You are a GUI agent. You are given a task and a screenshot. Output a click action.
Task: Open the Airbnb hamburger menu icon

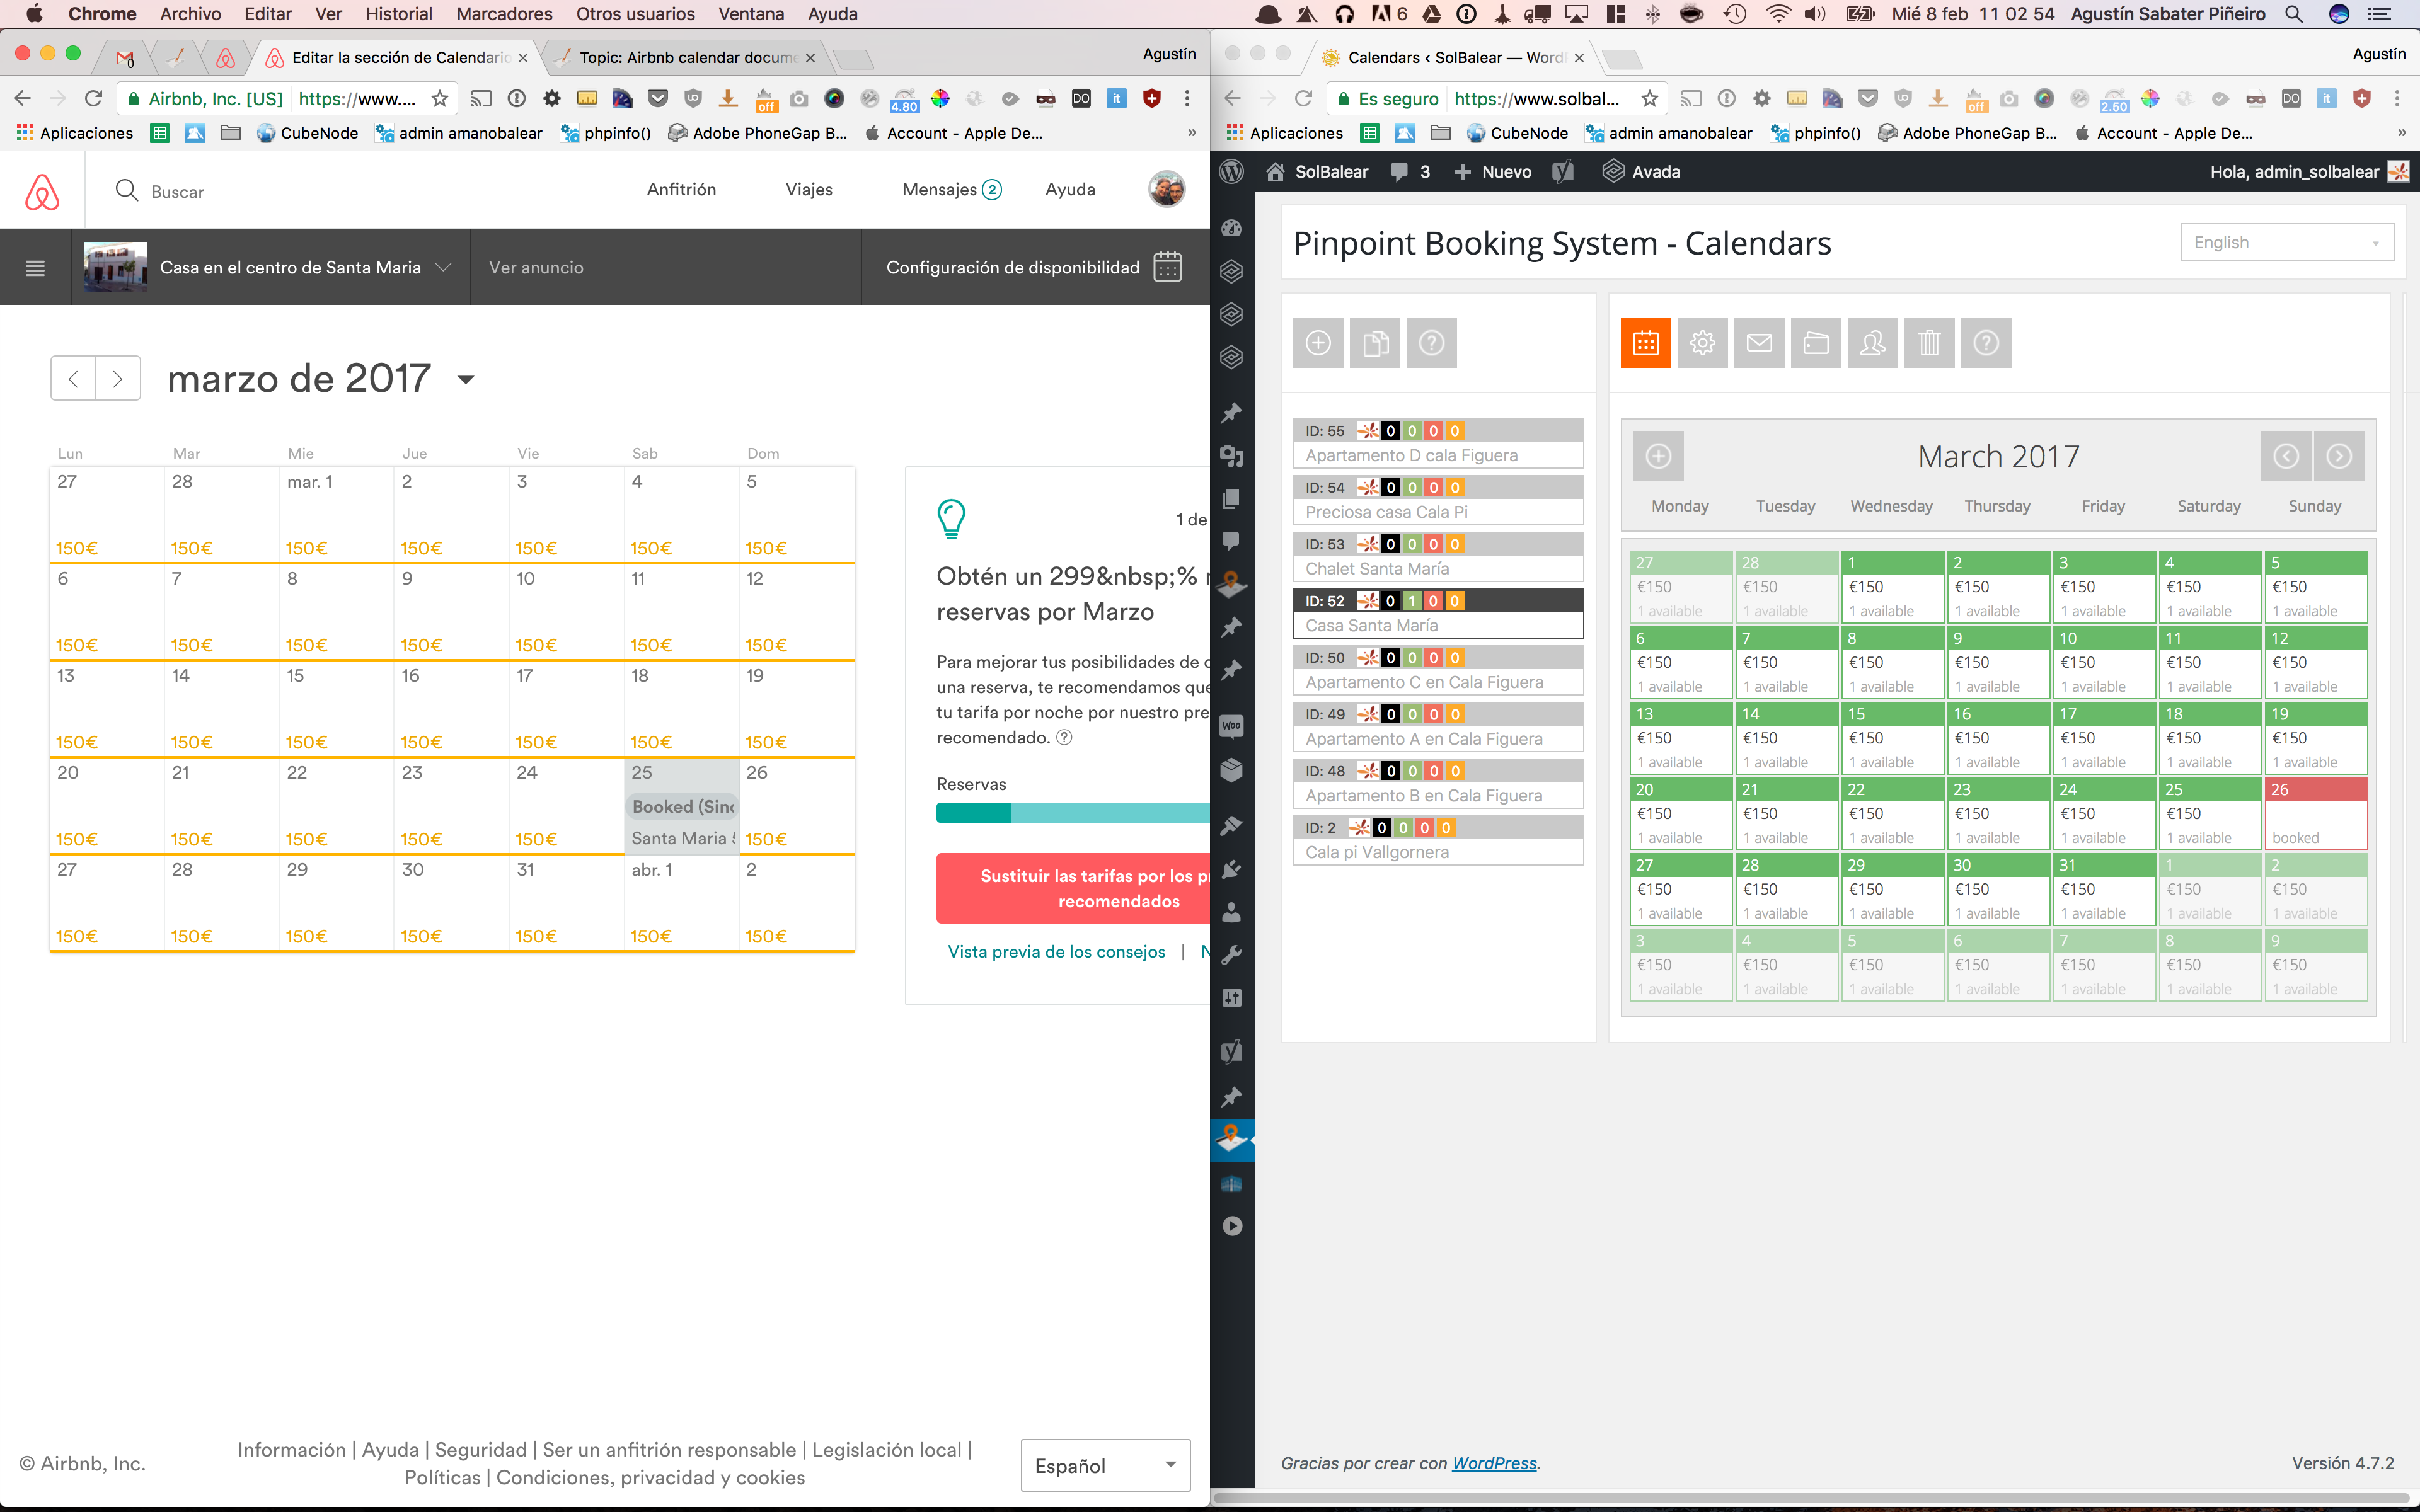[x=35, y=268]
